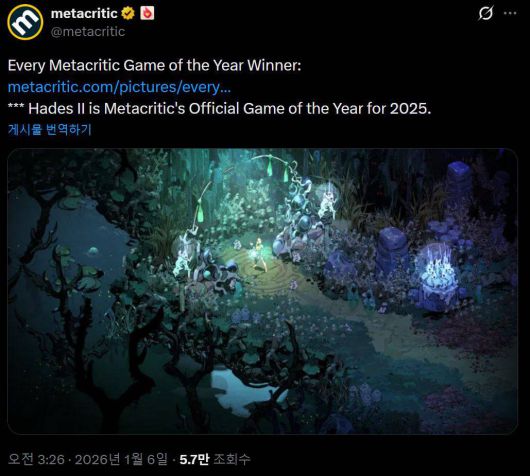Click the 오전 3:26 timestamp

pos(36,459)
